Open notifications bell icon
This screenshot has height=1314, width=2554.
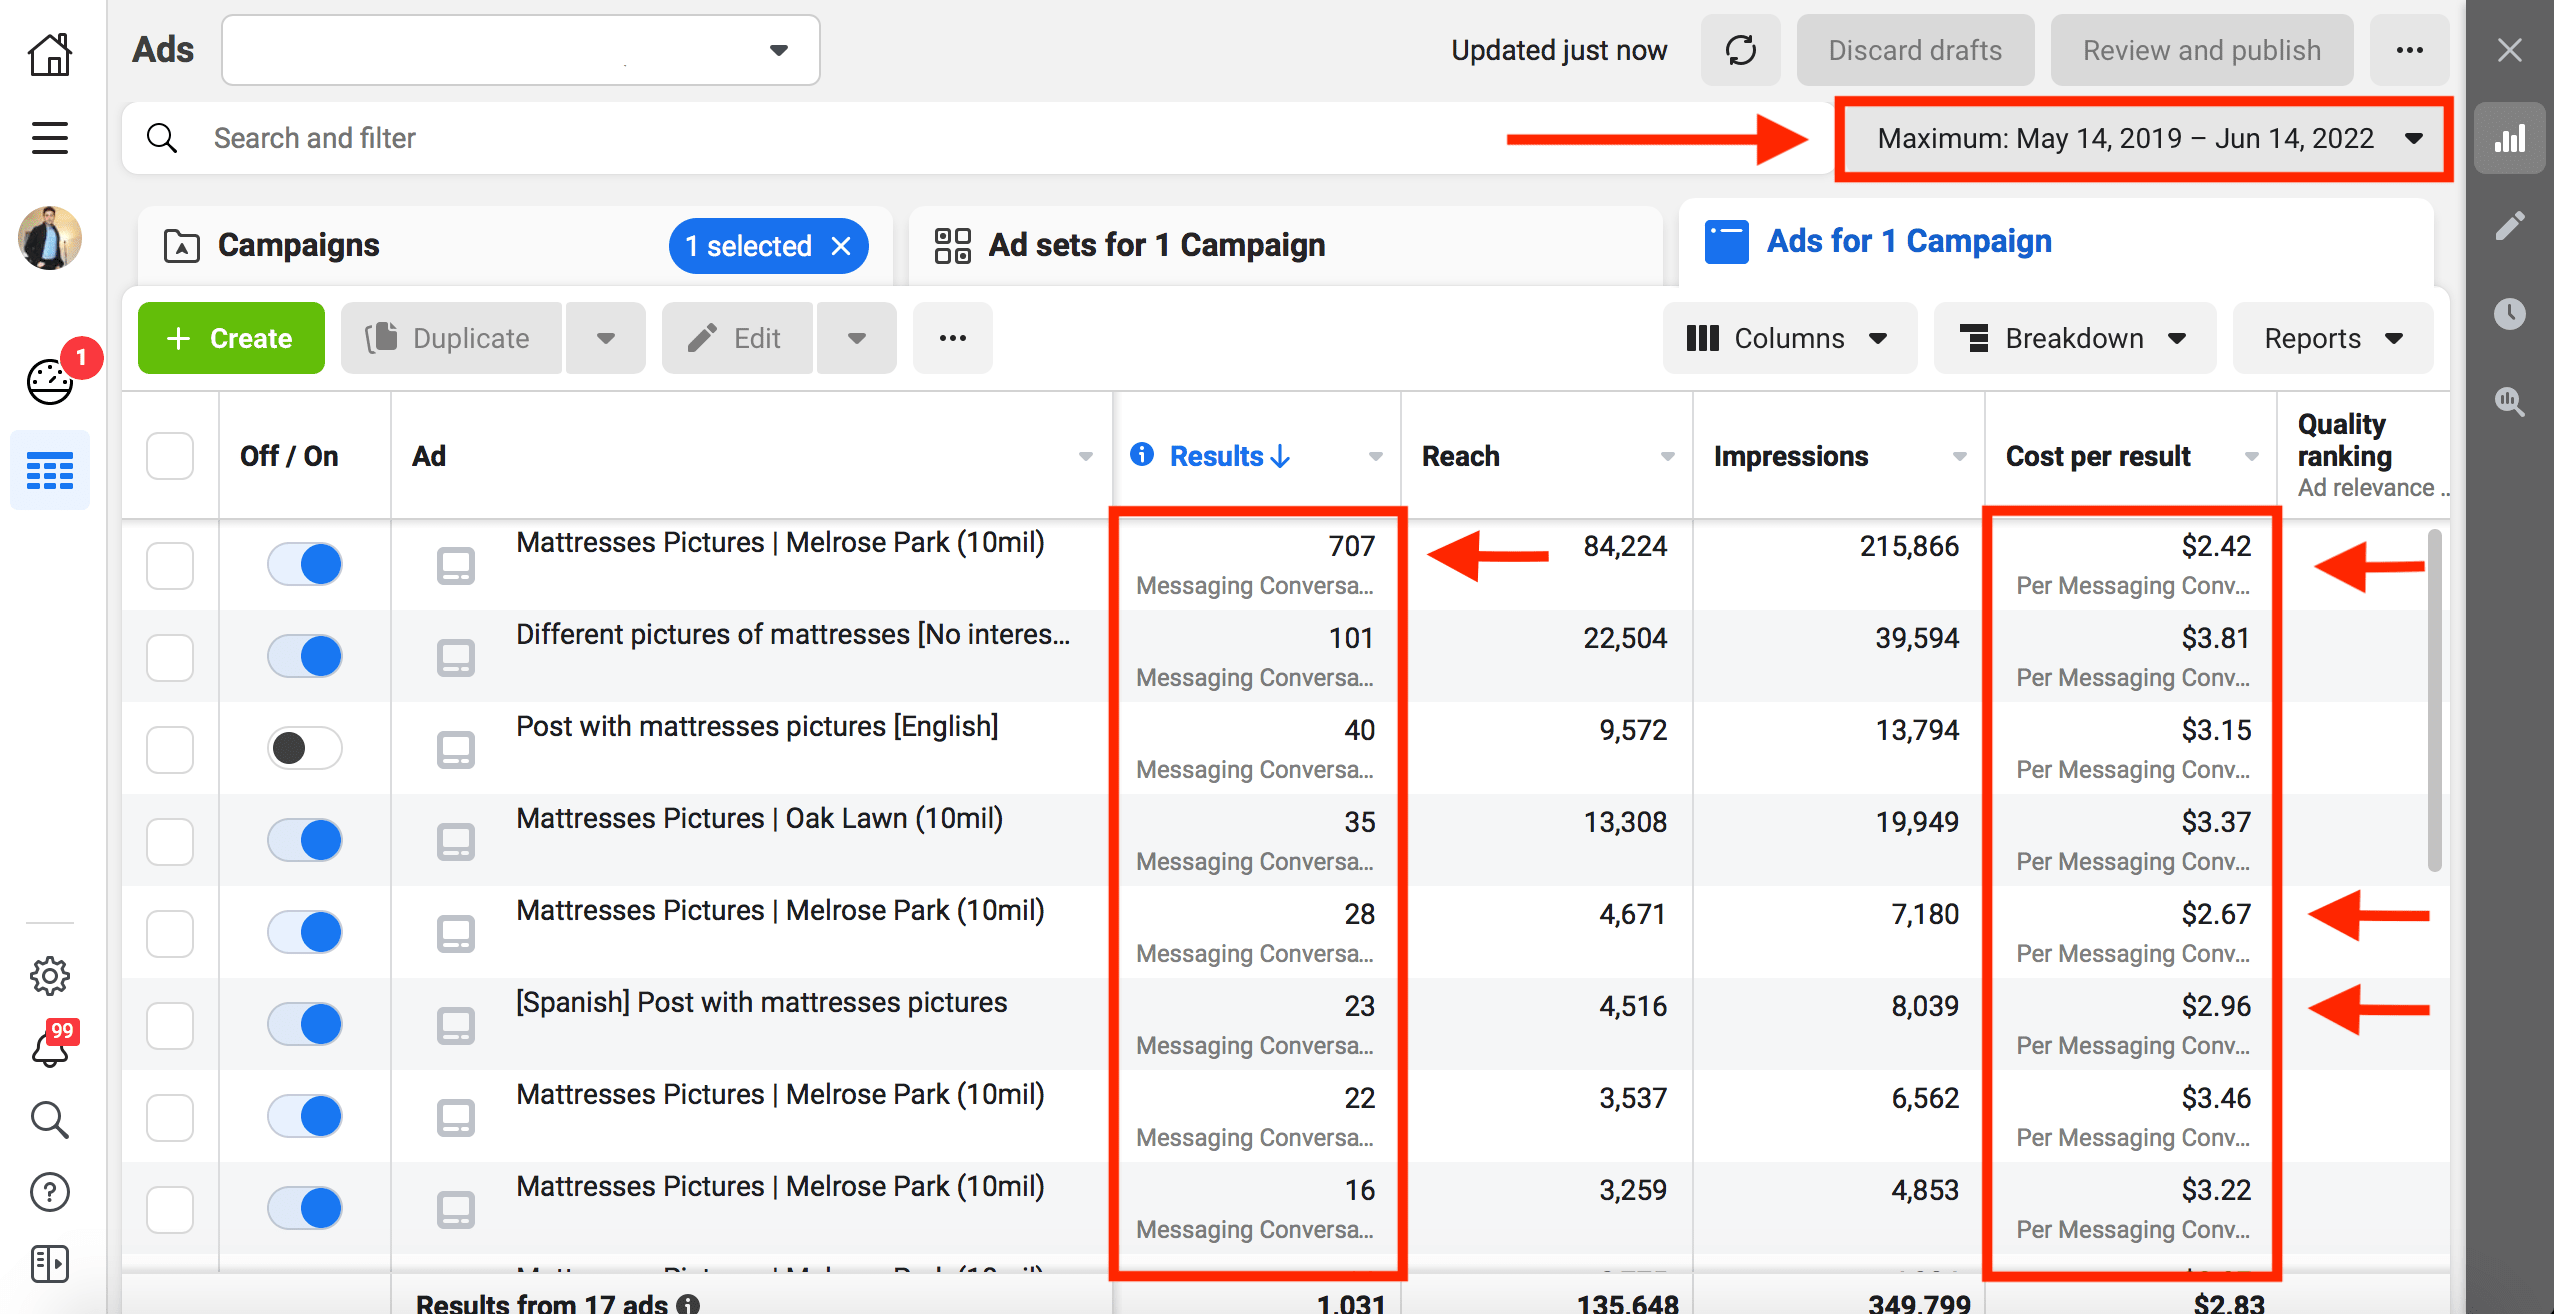(x=49, y=1048)
